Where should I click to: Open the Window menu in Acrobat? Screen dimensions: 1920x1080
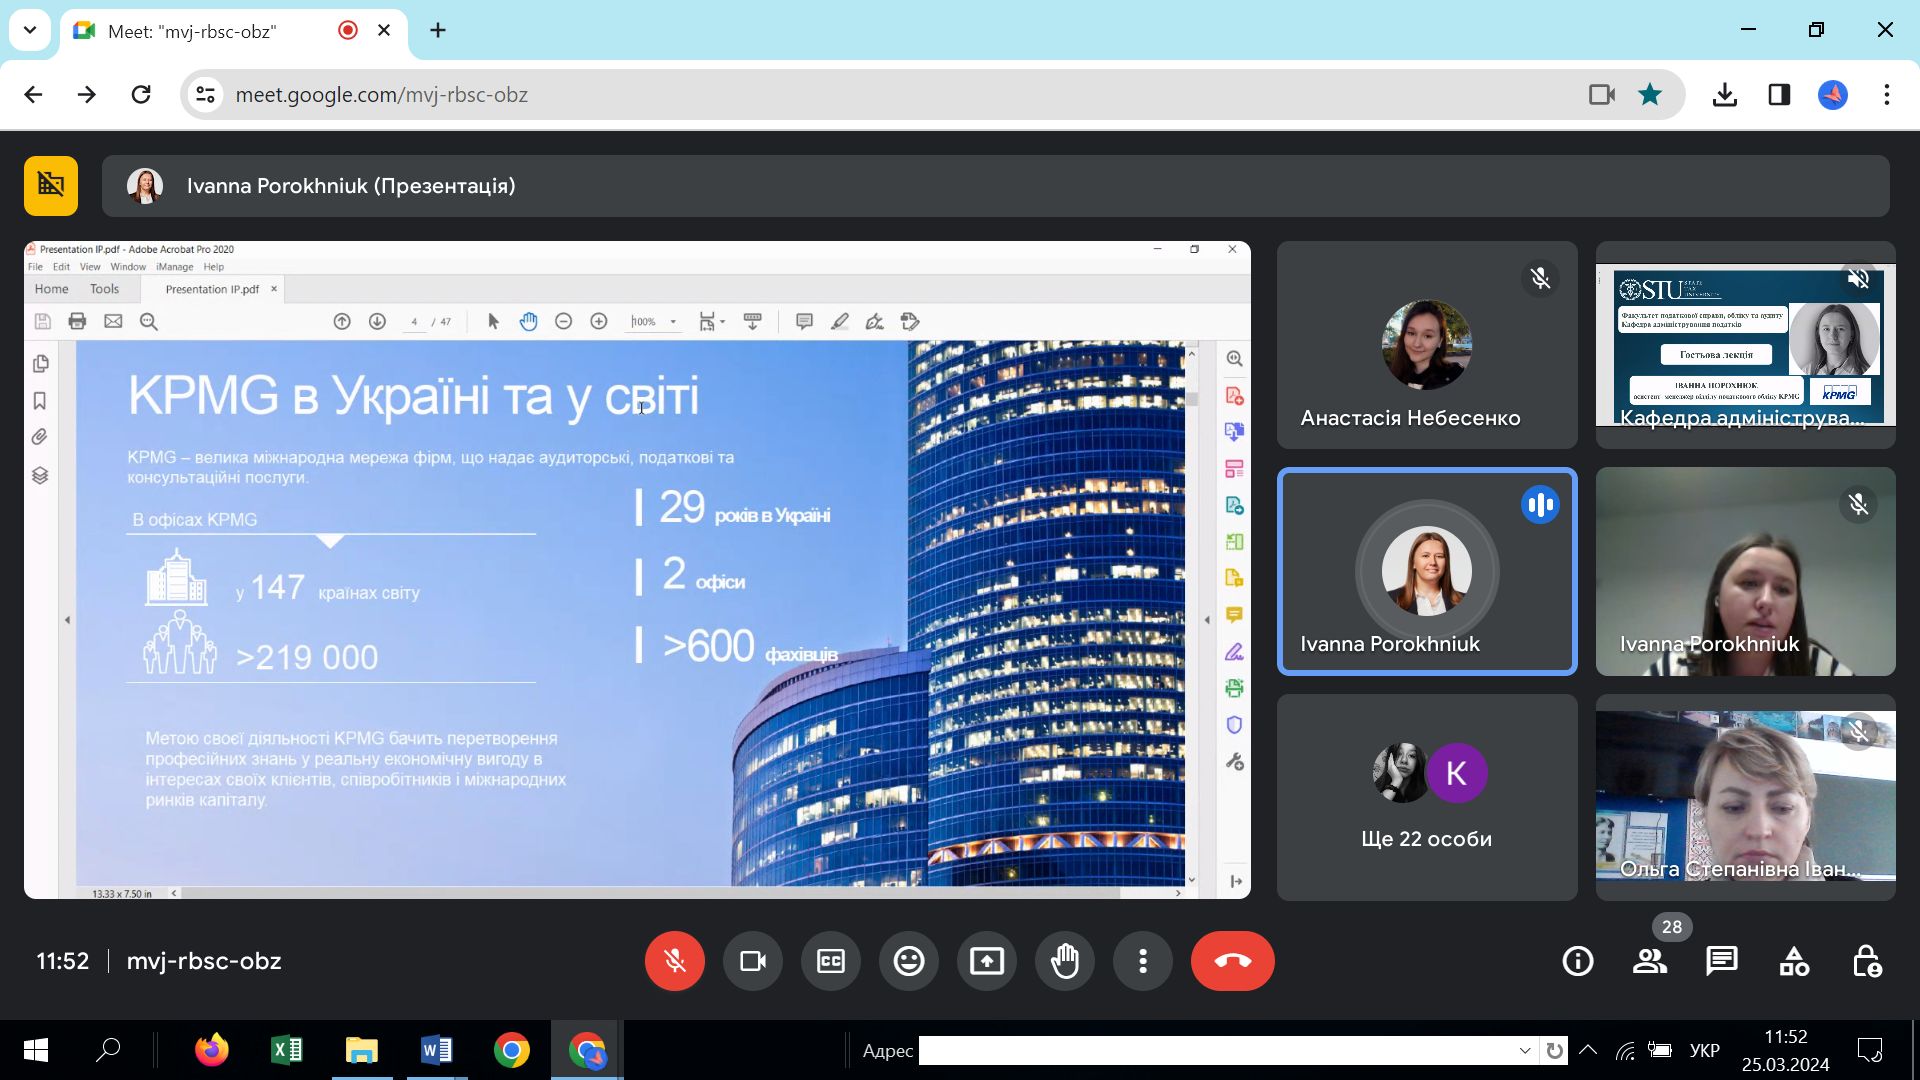[x=128, y=267]
